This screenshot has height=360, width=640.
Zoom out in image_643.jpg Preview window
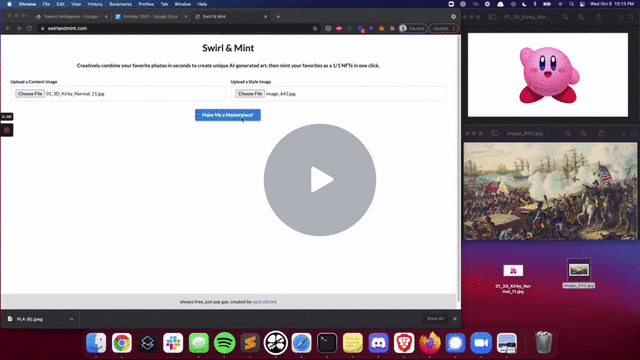568,133
